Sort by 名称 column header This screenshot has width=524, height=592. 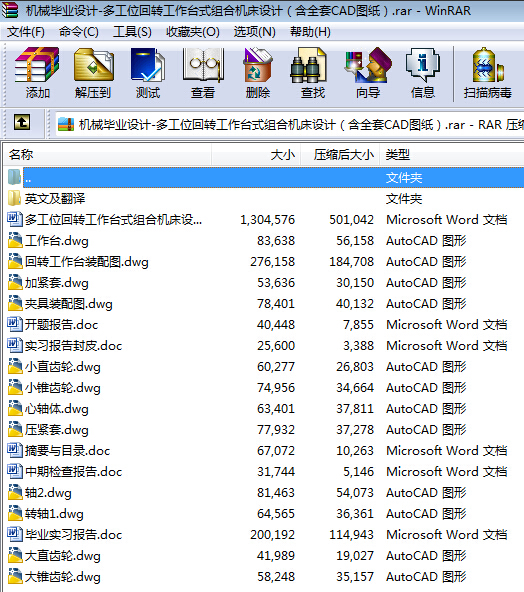point(107,154)
